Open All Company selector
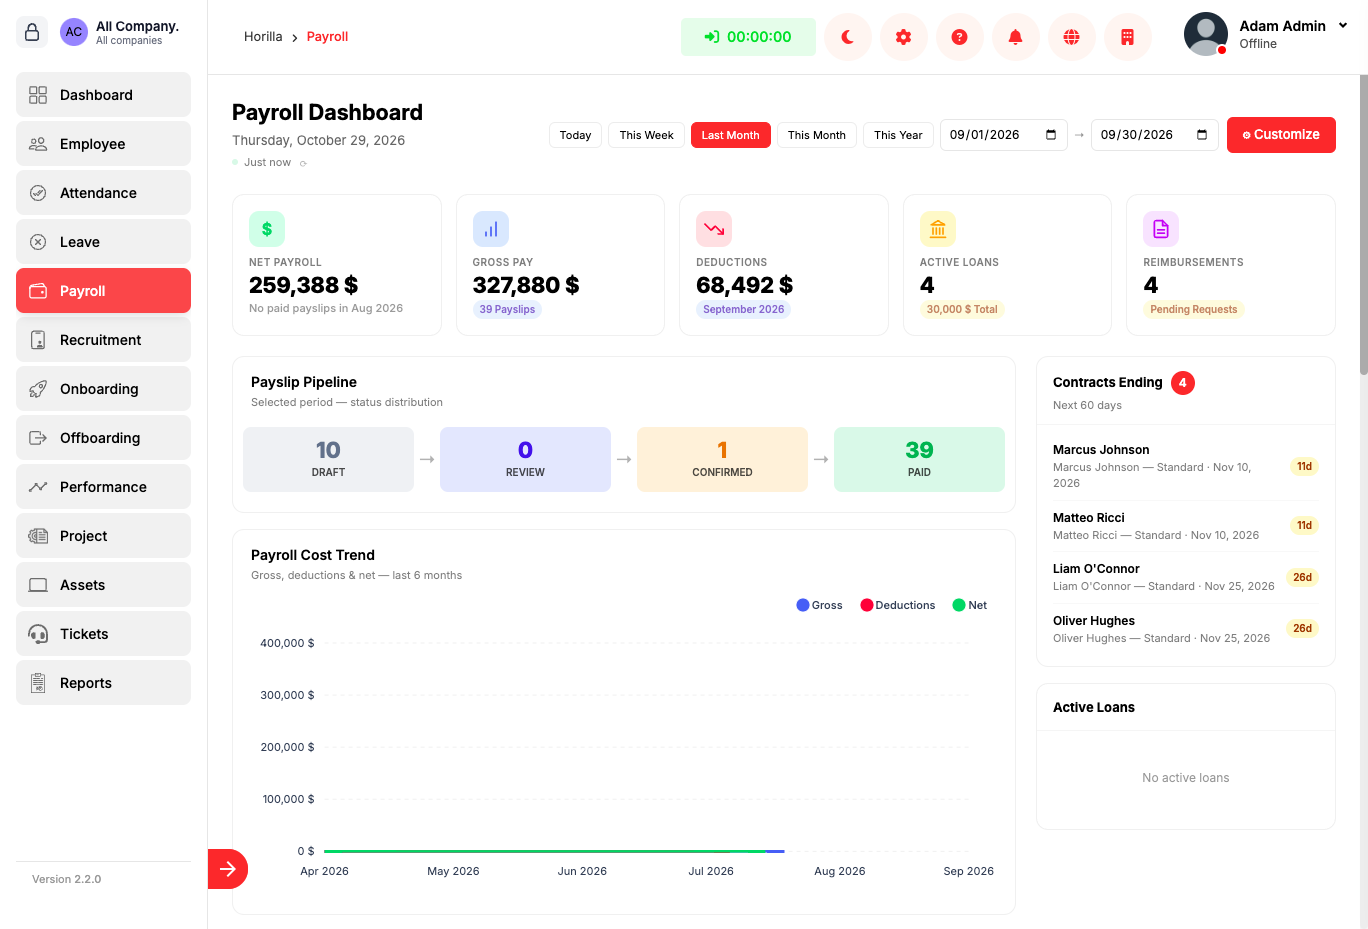 119,32
